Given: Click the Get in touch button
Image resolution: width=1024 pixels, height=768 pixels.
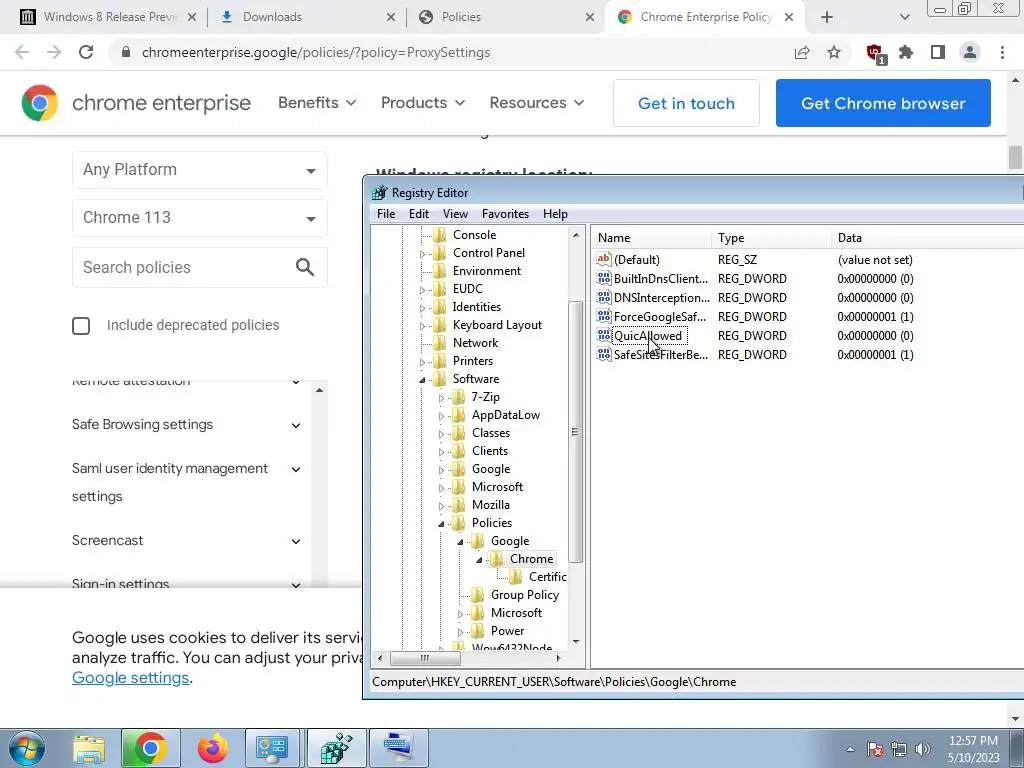Looking at the screenshot, I should tap(686, 103).
